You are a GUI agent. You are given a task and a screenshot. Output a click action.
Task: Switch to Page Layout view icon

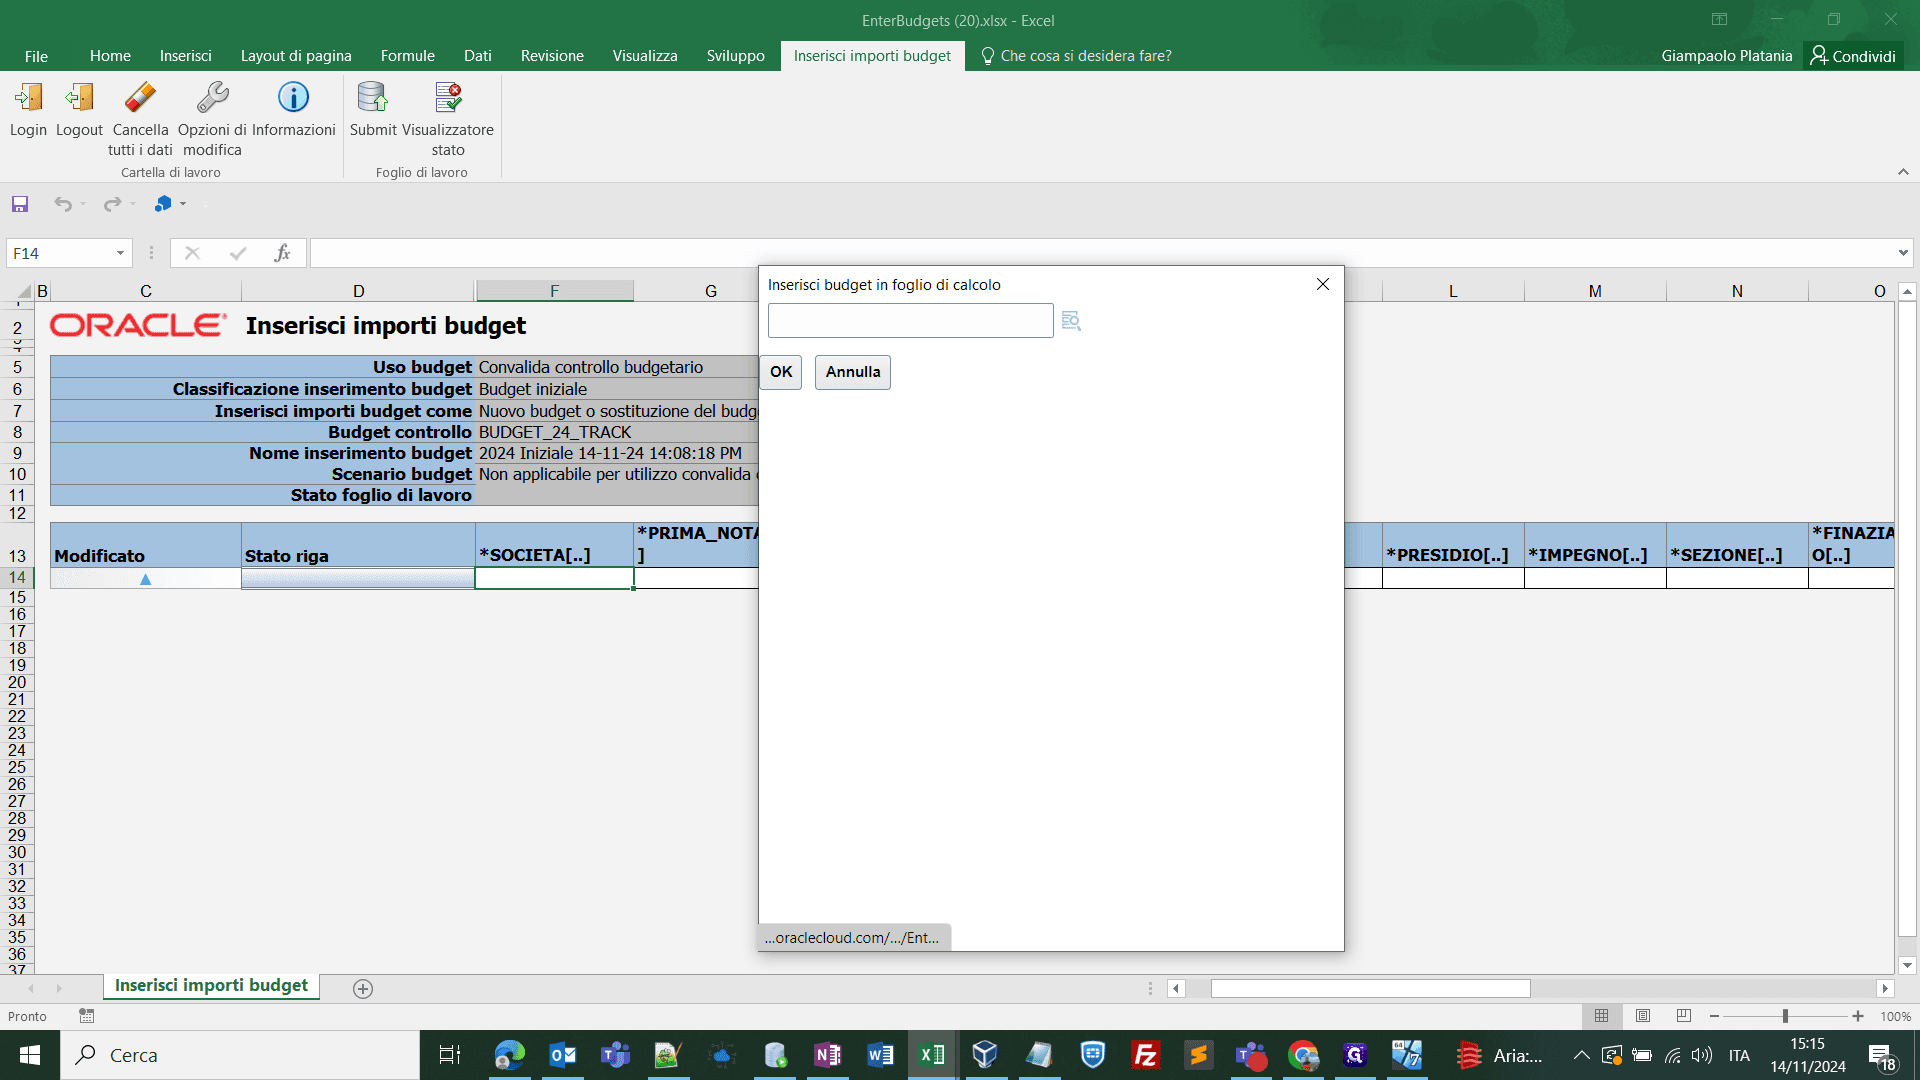pos(1643,1016)
